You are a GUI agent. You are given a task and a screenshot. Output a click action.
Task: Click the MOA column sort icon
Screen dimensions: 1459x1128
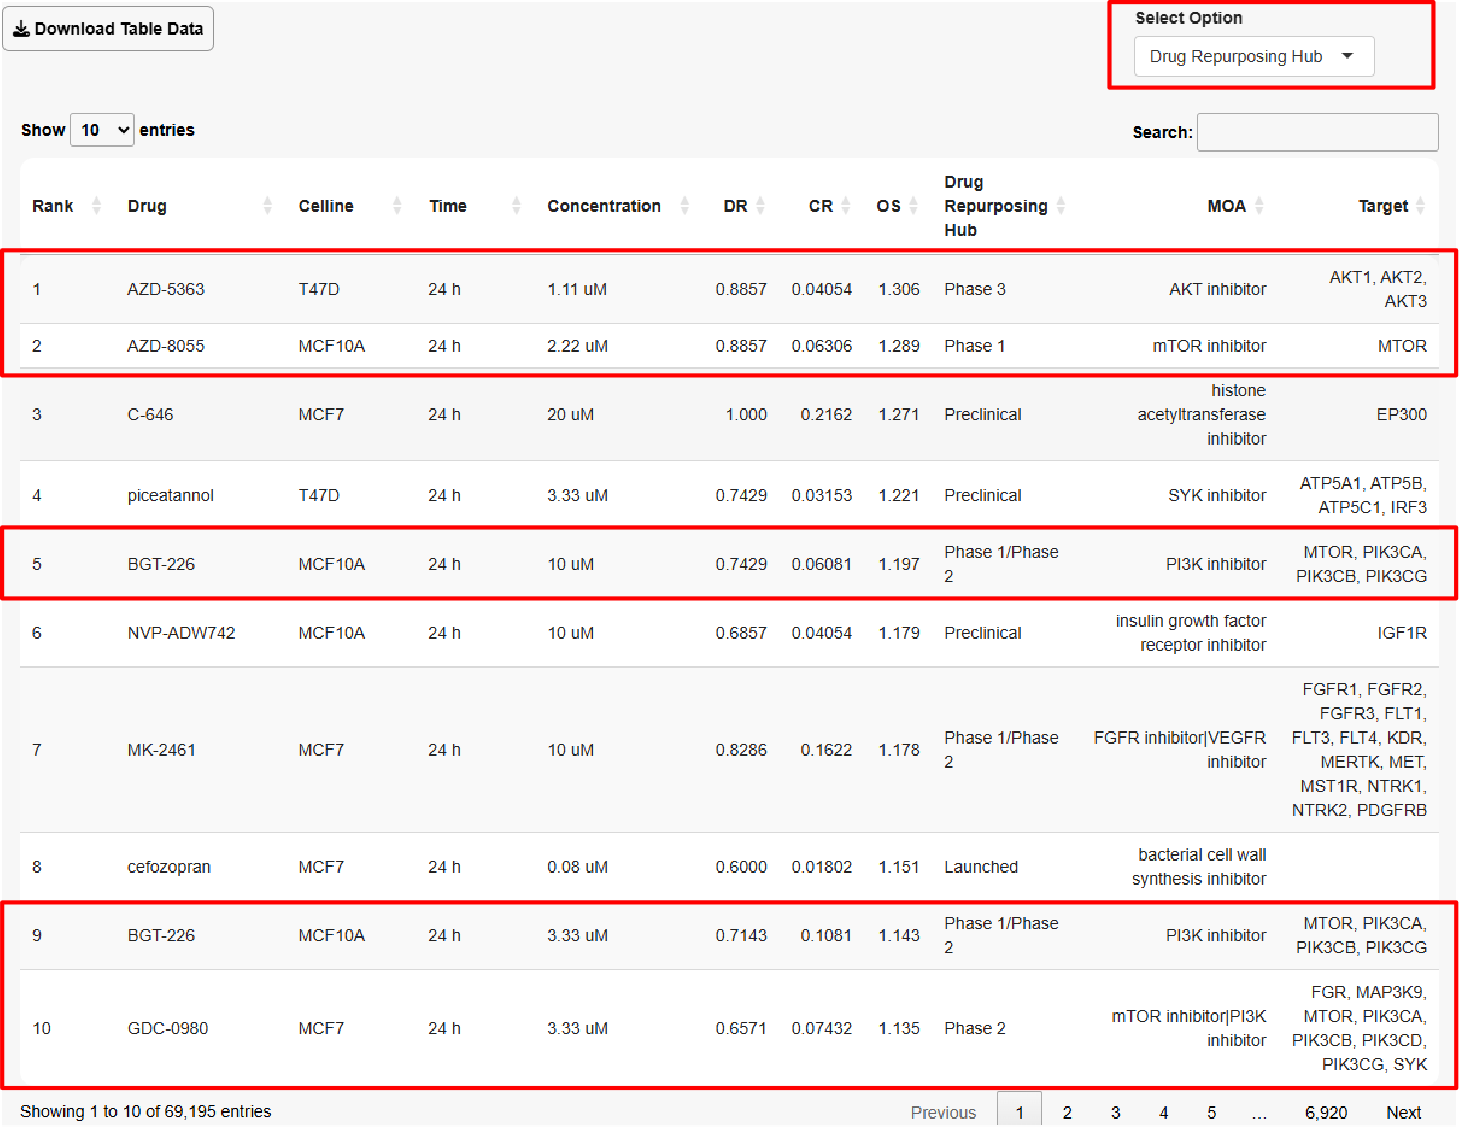pyautogui.click(x=1259, y=206)
